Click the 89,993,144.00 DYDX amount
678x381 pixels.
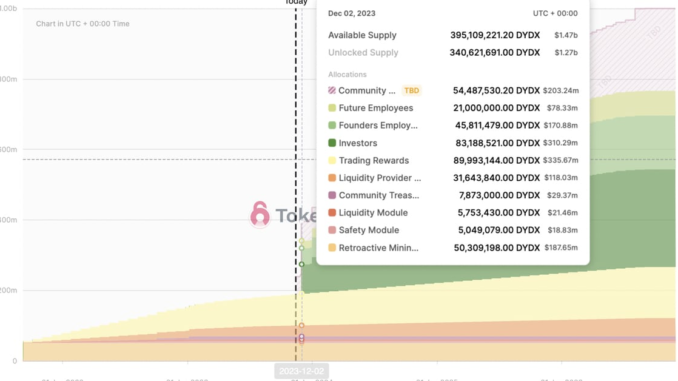coord(497,160)
